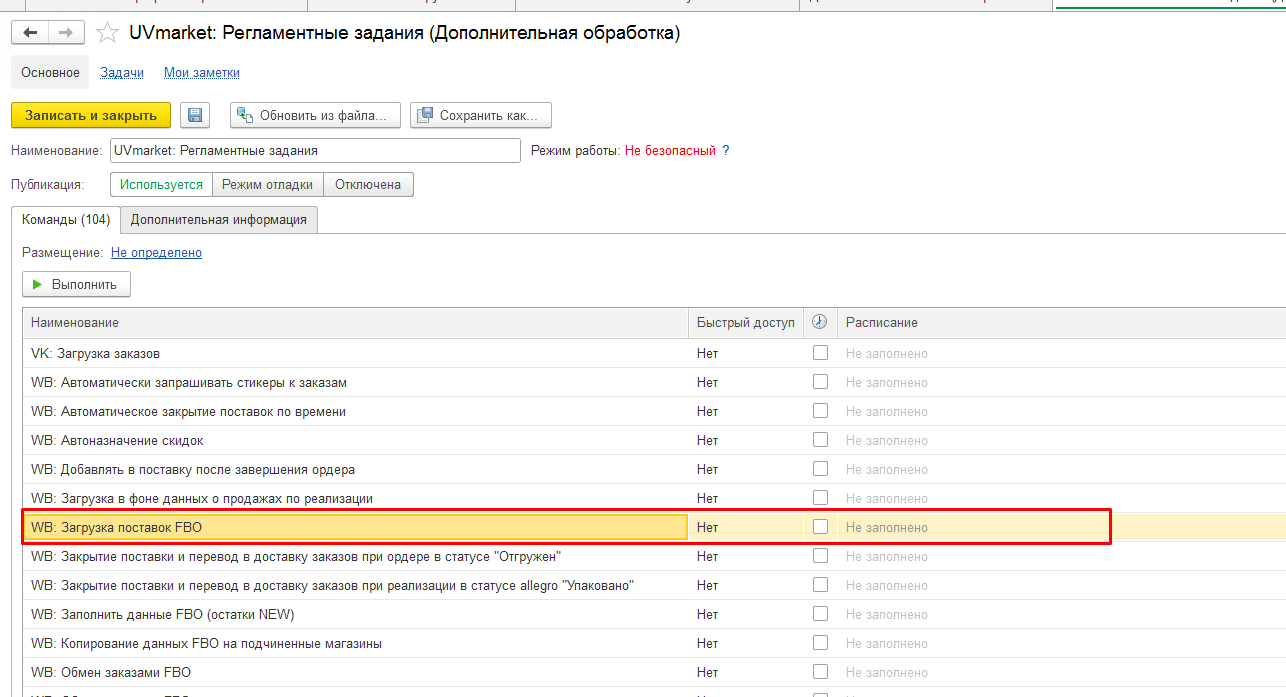Sort by the Наименование column header
The image size is (1286, 697).
[356, 322]
